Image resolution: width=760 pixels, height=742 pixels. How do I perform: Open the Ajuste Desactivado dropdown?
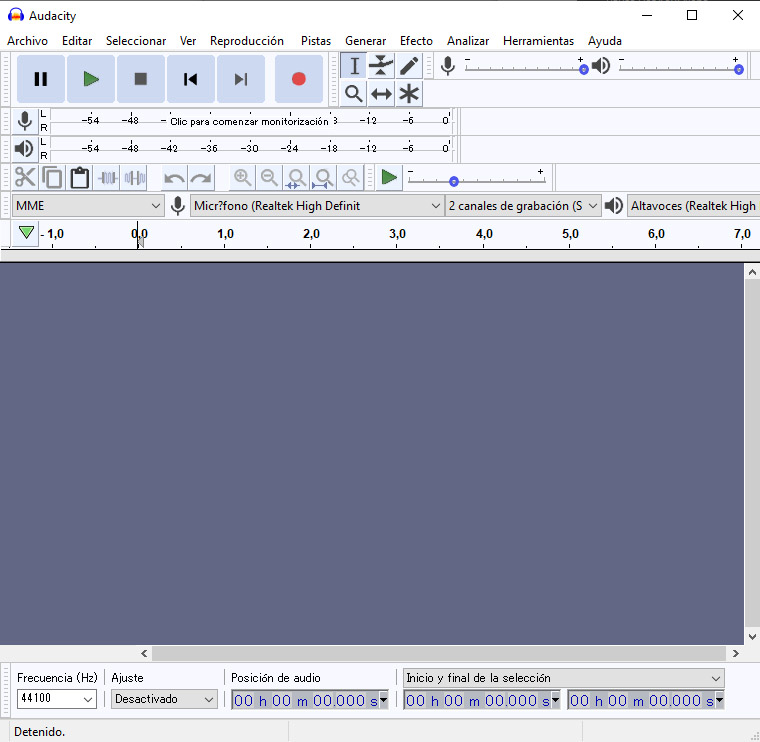click(x=164, y=699)
